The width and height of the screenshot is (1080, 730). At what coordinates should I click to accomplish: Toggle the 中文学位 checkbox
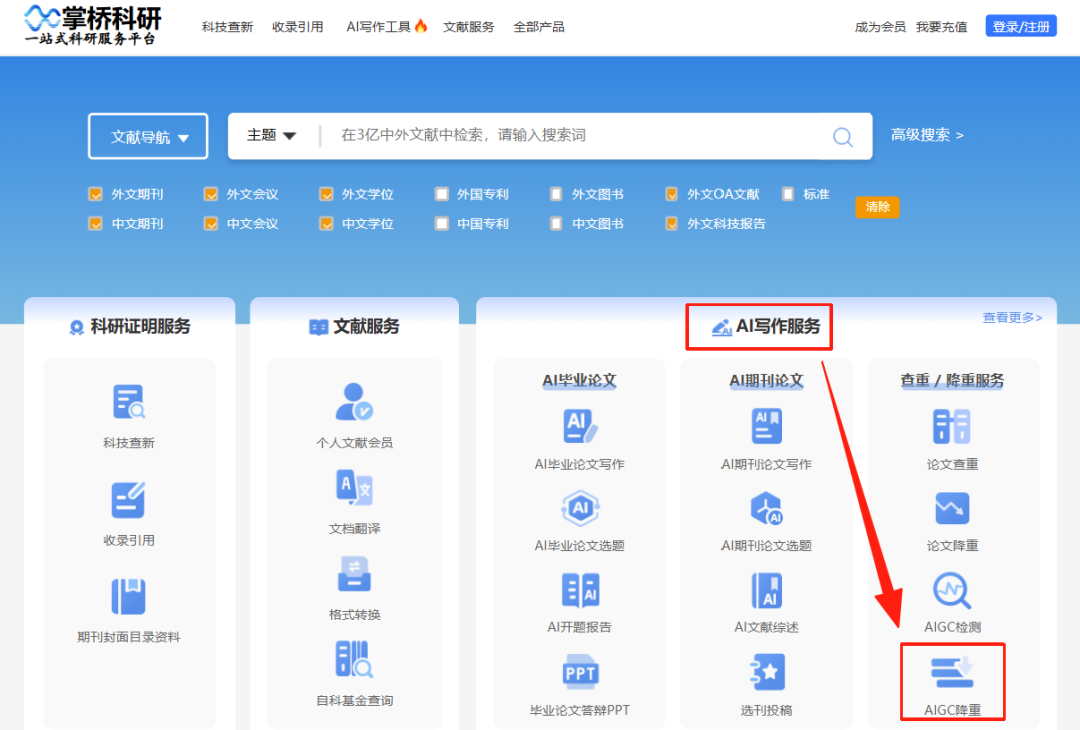pyautogui.click(x=326, y=223)
